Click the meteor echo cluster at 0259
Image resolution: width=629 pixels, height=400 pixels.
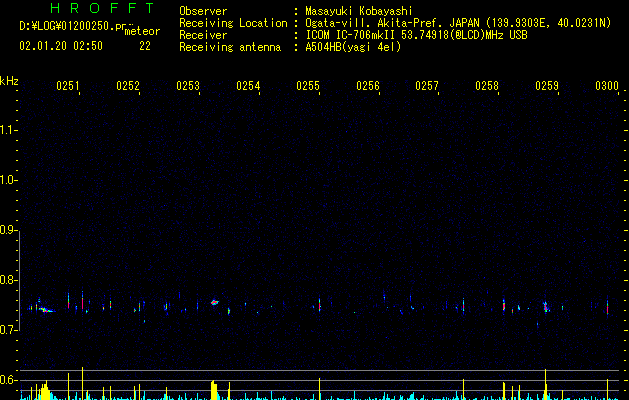pyautogui.click(x=546, y=307)
